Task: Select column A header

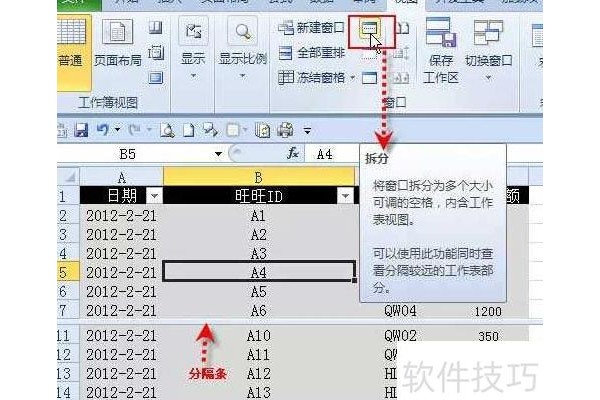Action: (x=122, y=178)
